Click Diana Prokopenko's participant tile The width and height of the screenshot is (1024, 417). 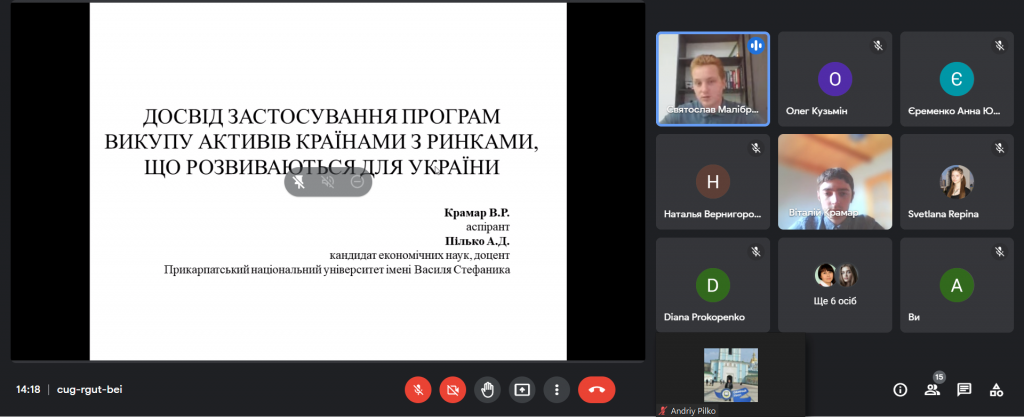point(712,284)
